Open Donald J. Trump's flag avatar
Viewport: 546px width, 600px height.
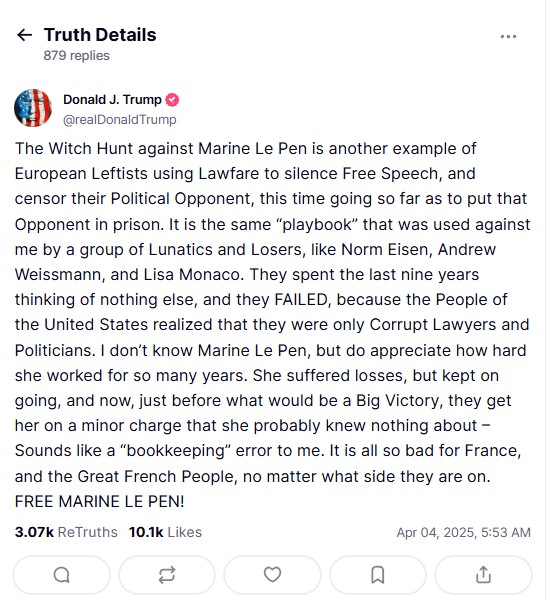33,108
